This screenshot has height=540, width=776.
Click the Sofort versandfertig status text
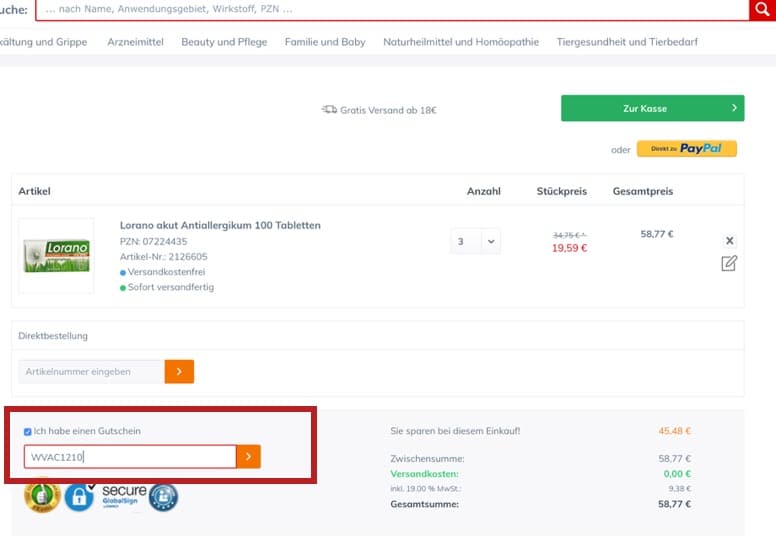point(171,287)
